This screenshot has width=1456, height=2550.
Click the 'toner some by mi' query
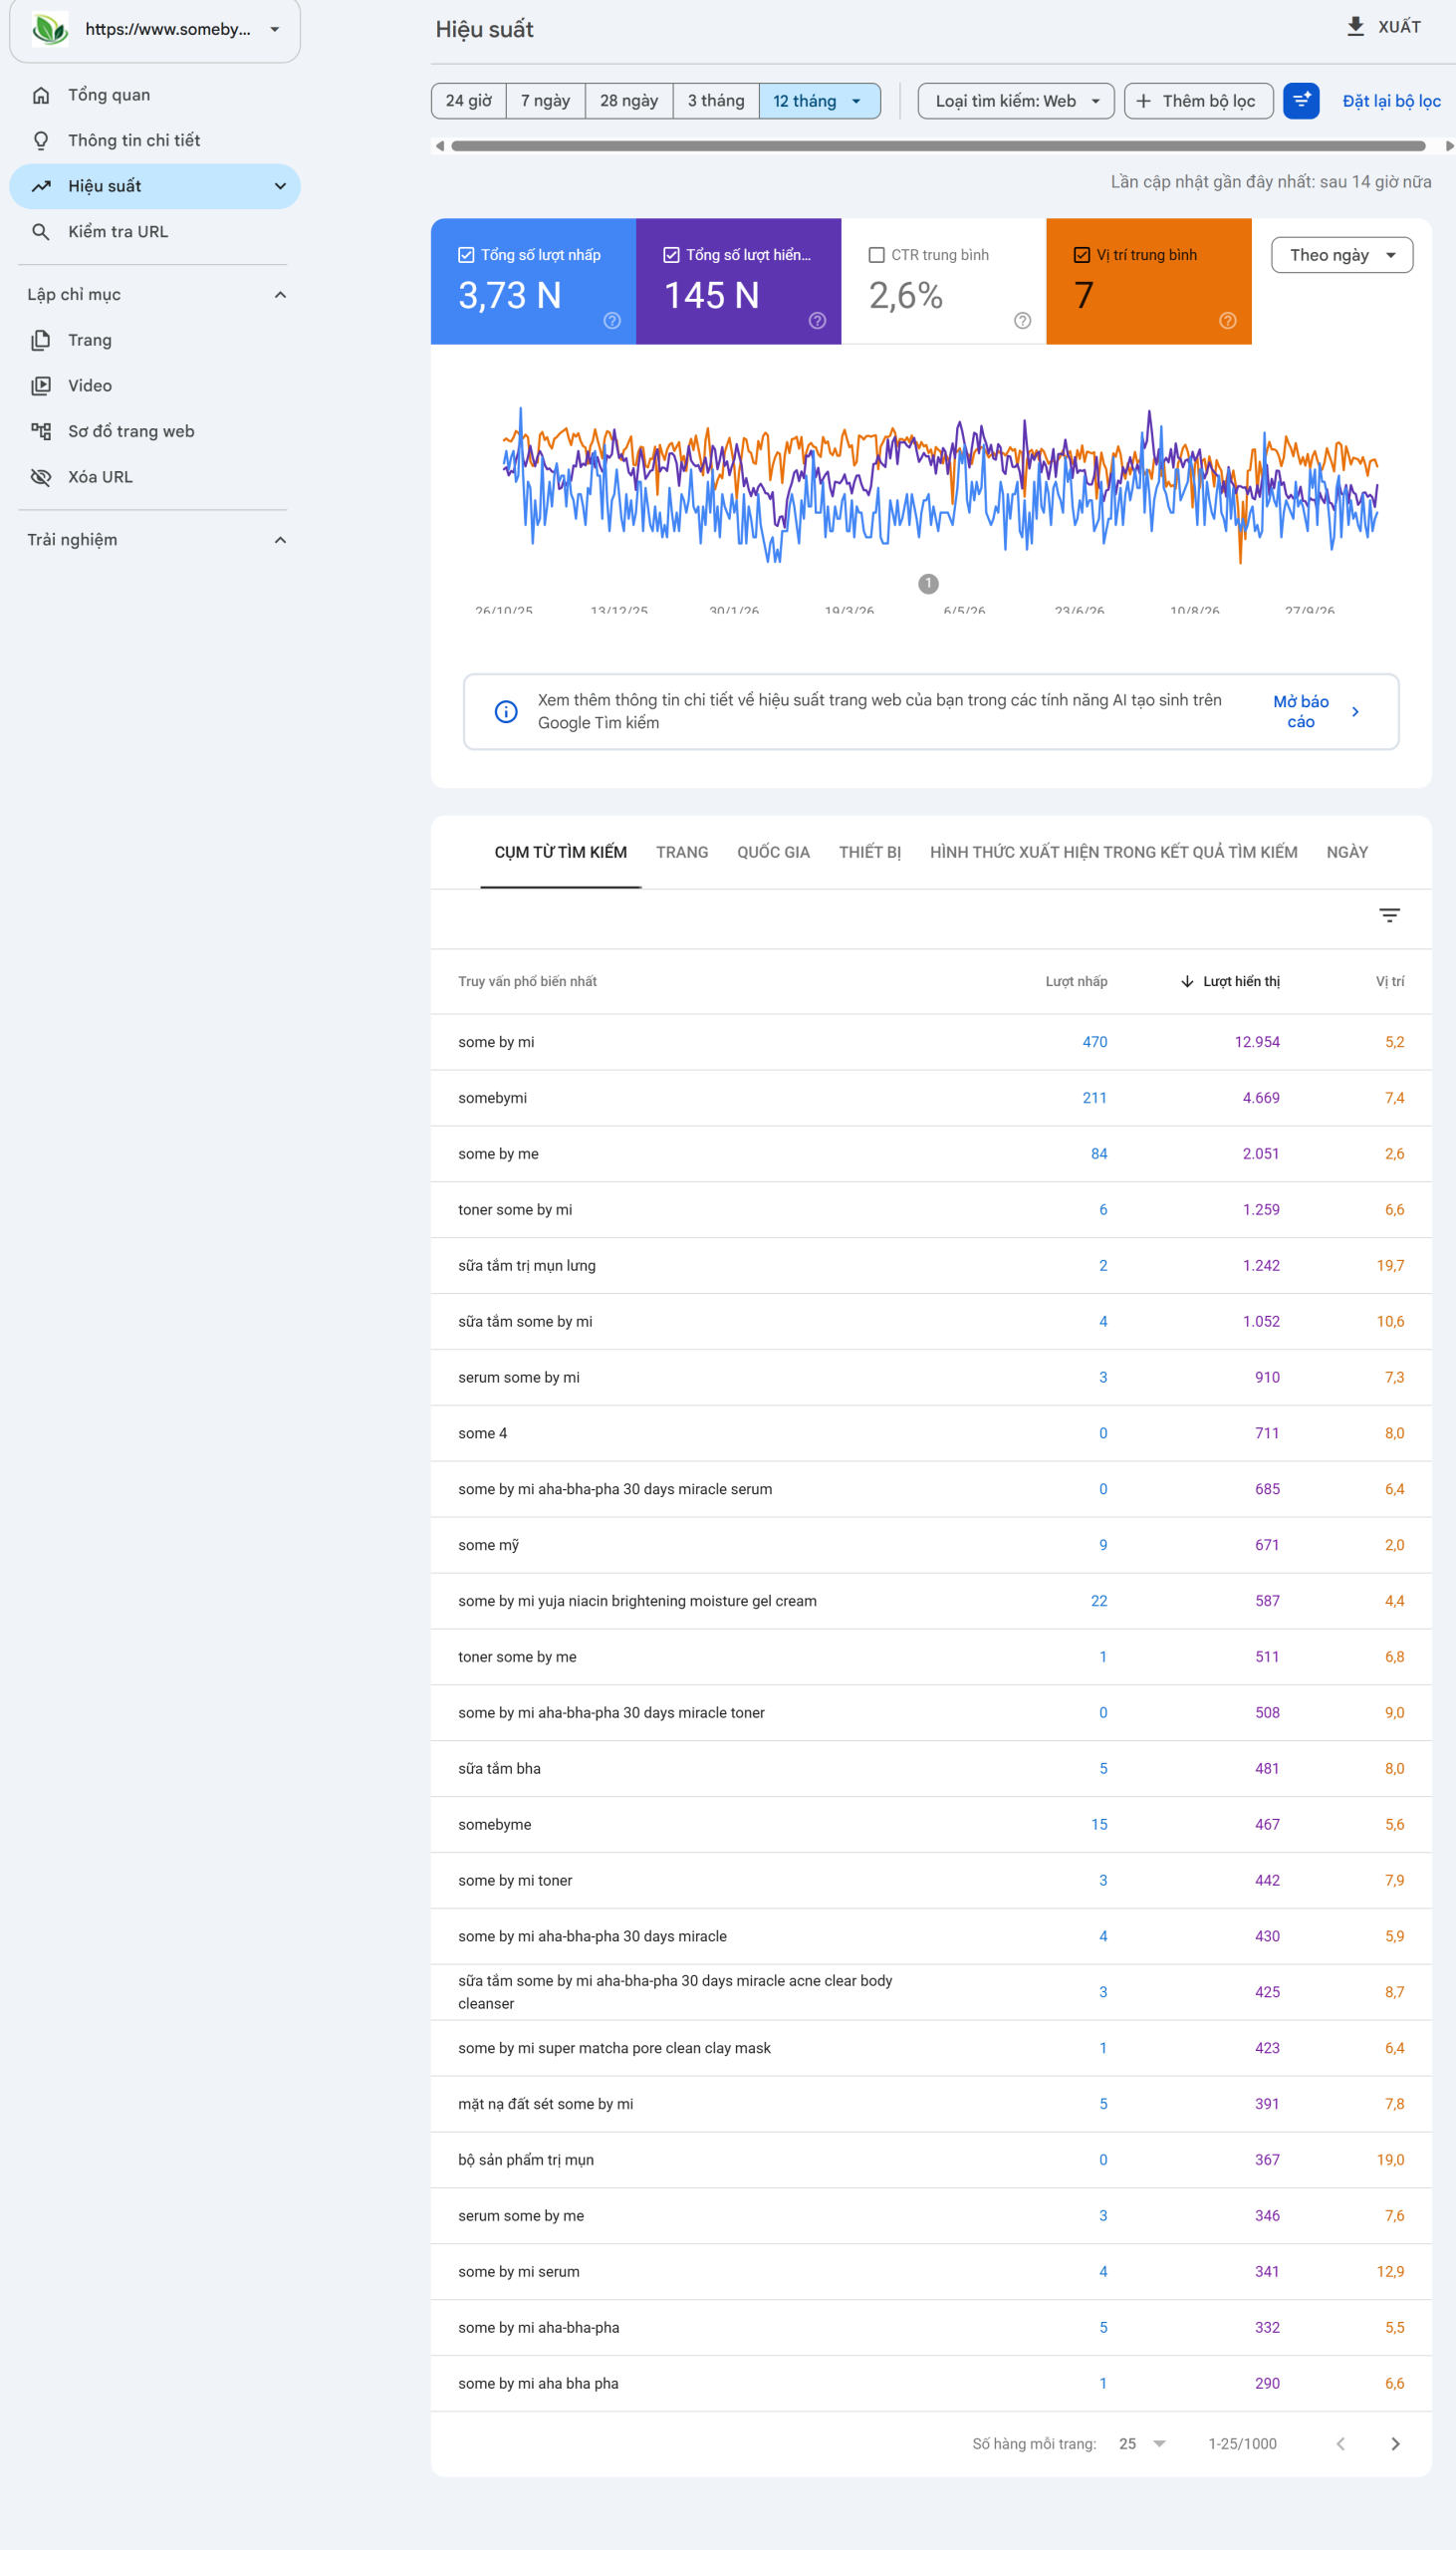tap(515, 1210)
